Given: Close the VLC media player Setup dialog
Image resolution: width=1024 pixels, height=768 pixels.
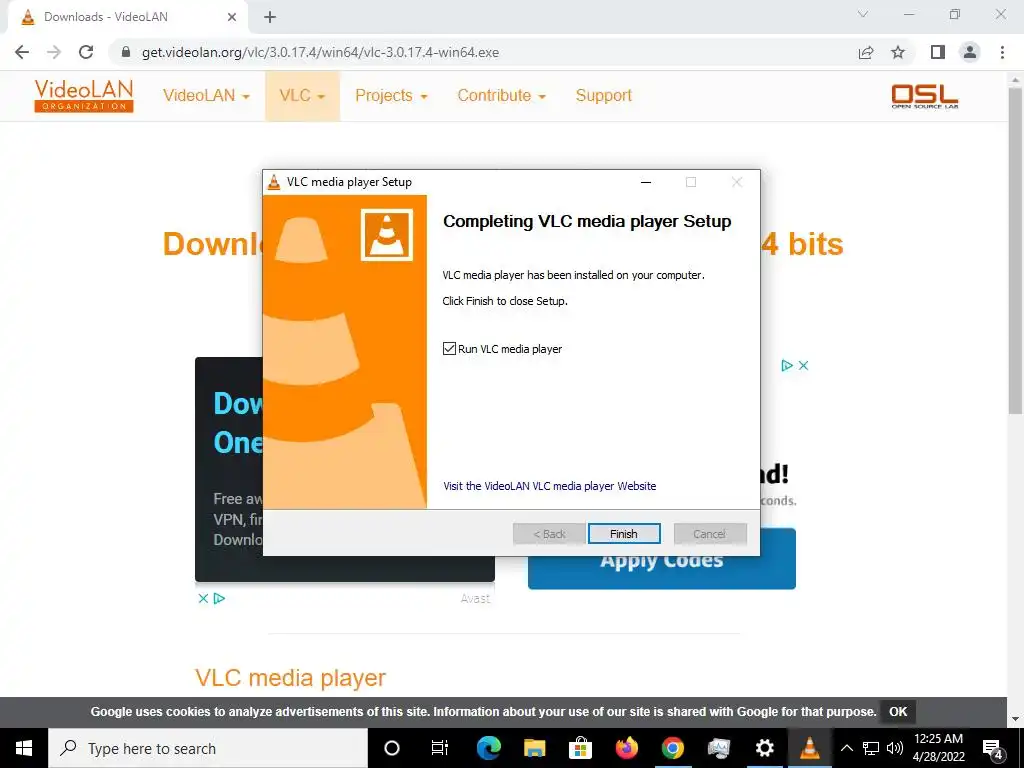Looking at the screenshot, I should [737, 182].
